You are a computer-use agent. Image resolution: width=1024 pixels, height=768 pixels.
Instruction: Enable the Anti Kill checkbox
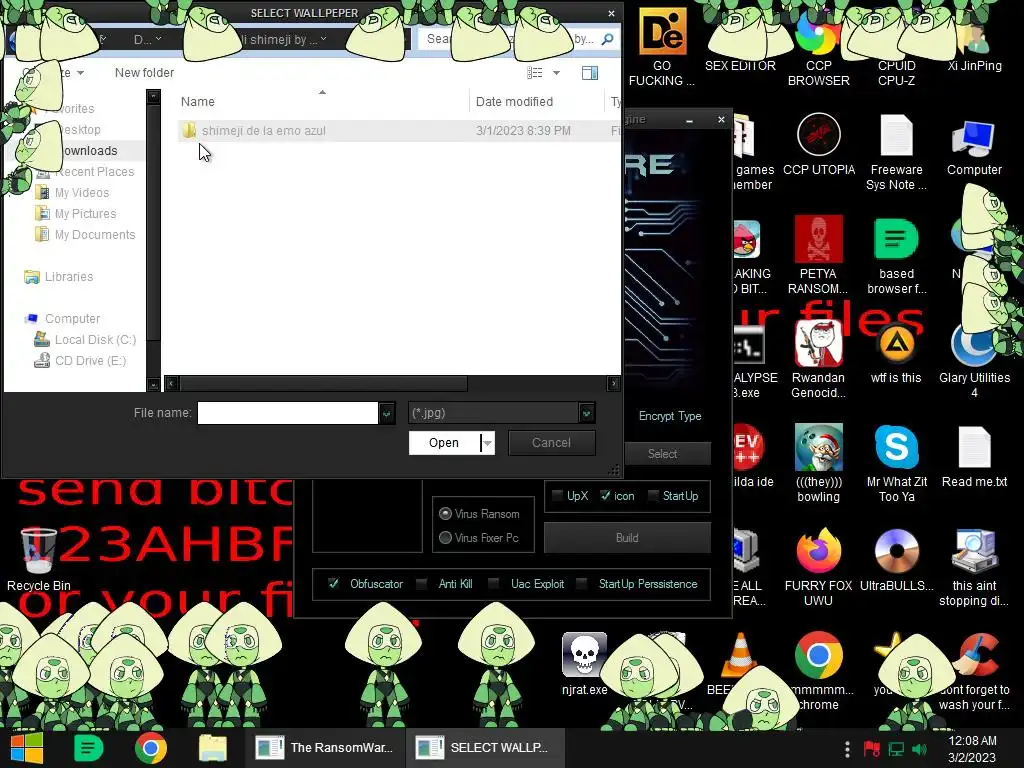(423, 583)
